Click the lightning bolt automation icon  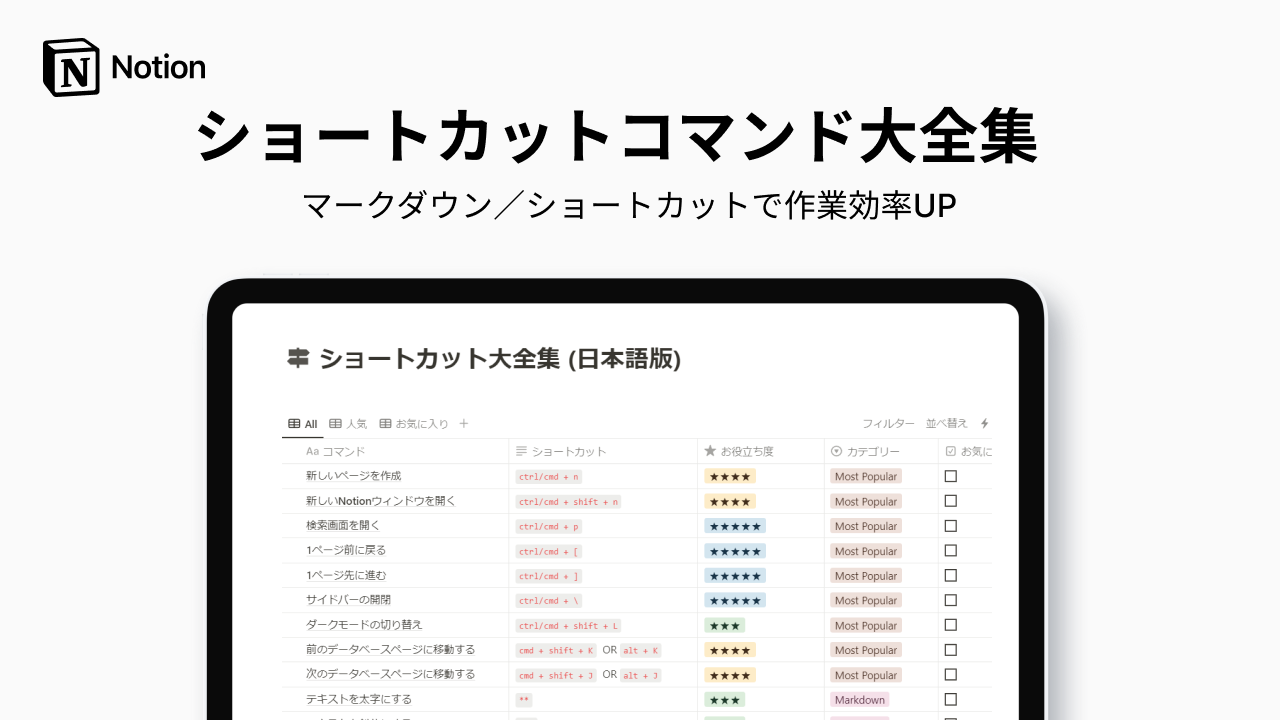coord(984,424)
